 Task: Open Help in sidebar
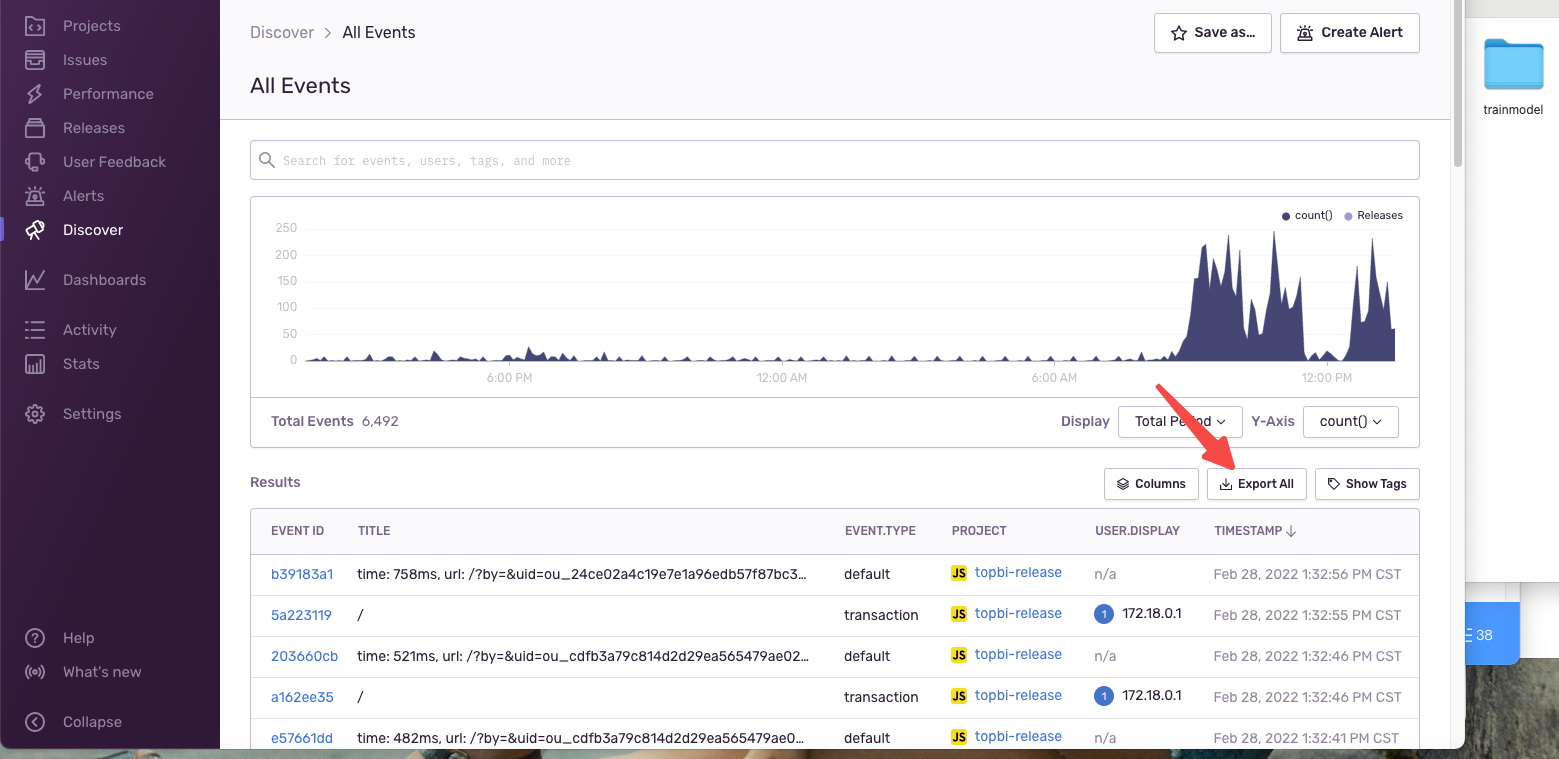pos(78,638)
